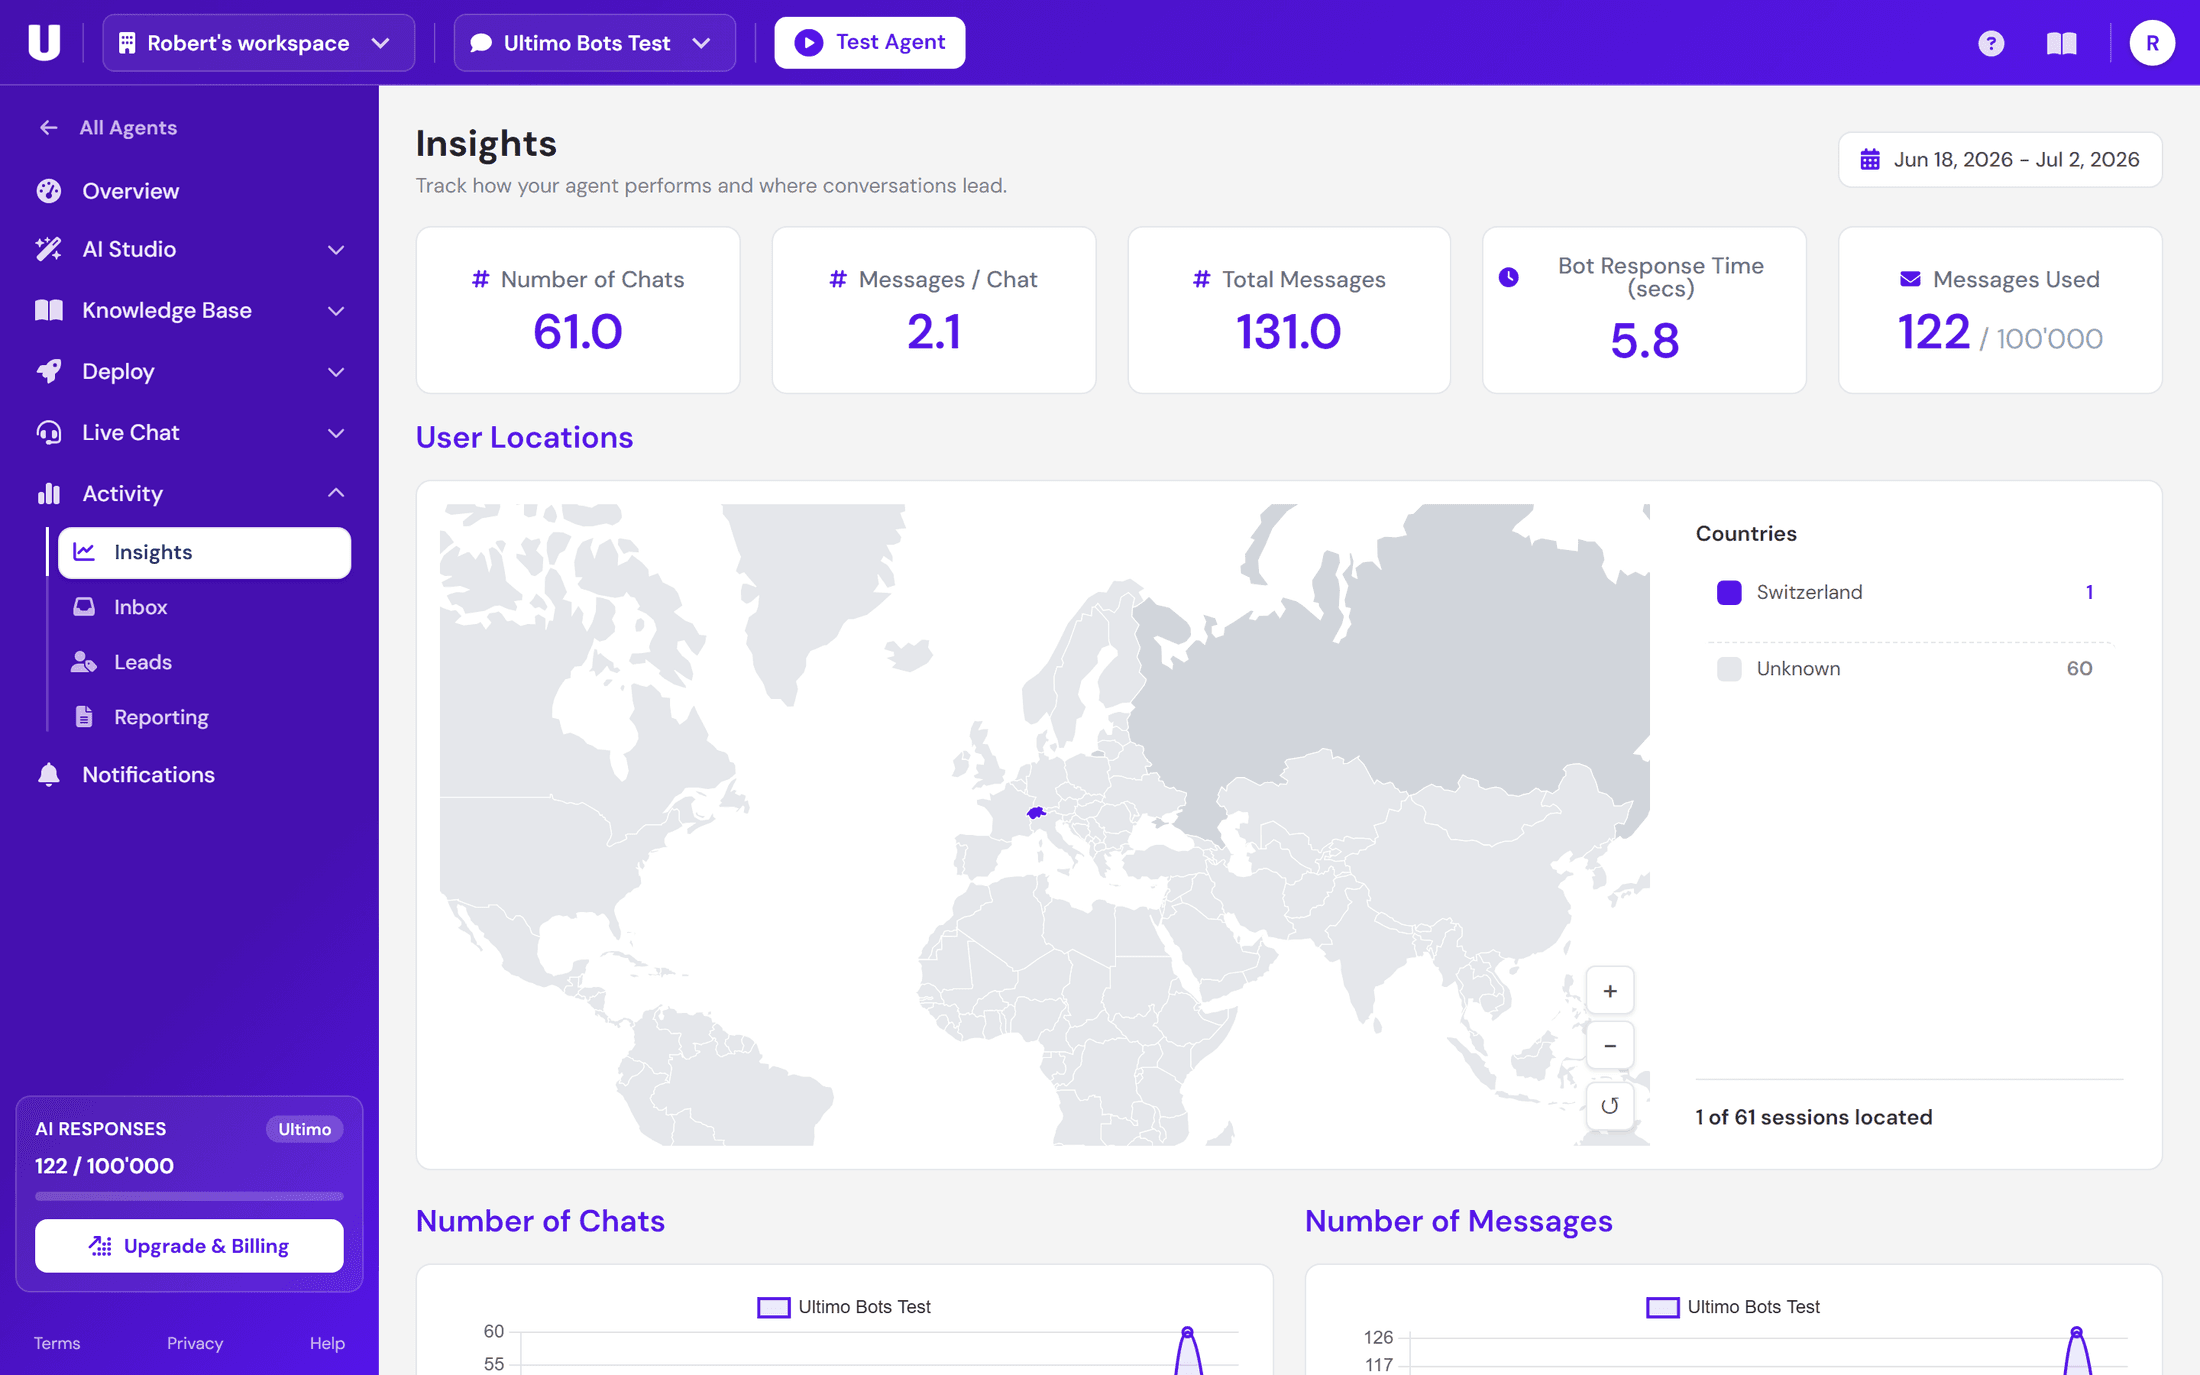Click the User Locations heading
Screen dimensions: 2200x1375
pyautogui.click(x=524, y=437)
